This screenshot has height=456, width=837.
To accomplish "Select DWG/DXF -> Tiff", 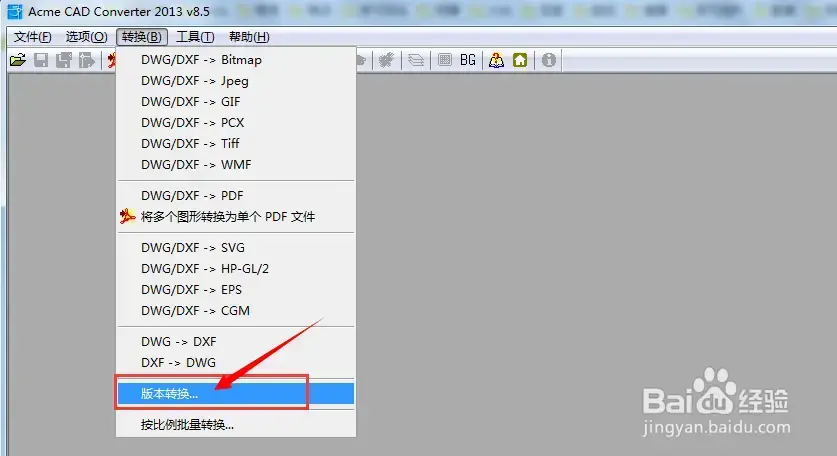I will point(235,143).
